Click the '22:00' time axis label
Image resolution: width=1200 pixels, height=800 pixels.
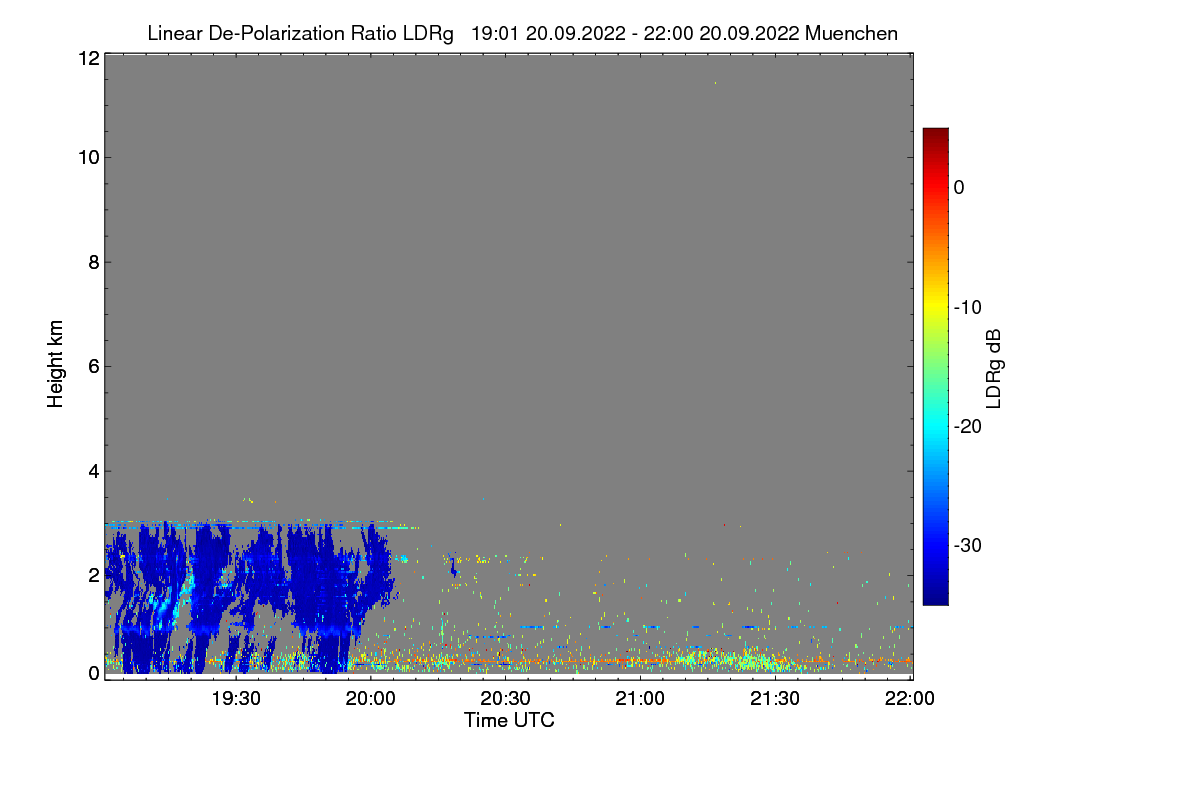910,698
